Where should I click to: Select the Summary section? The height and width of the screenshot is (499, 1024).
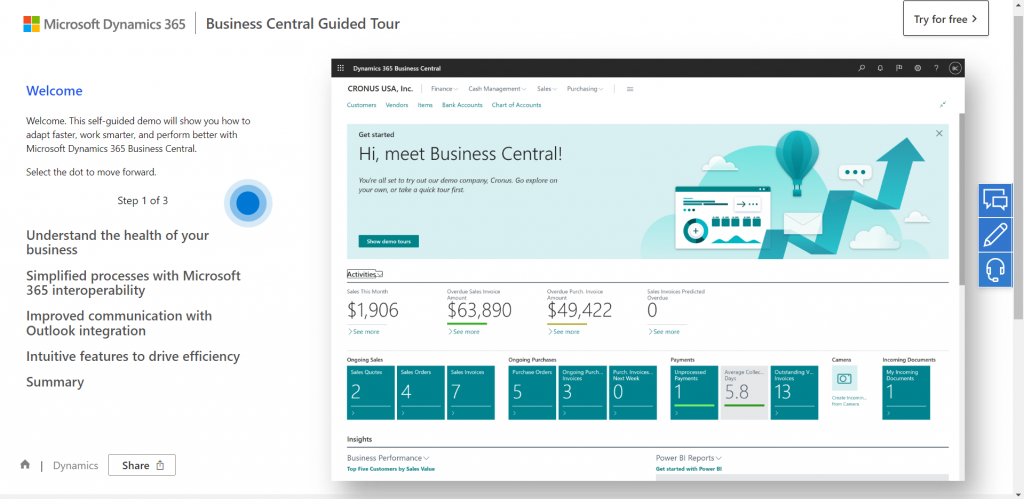tap(55, 382)
